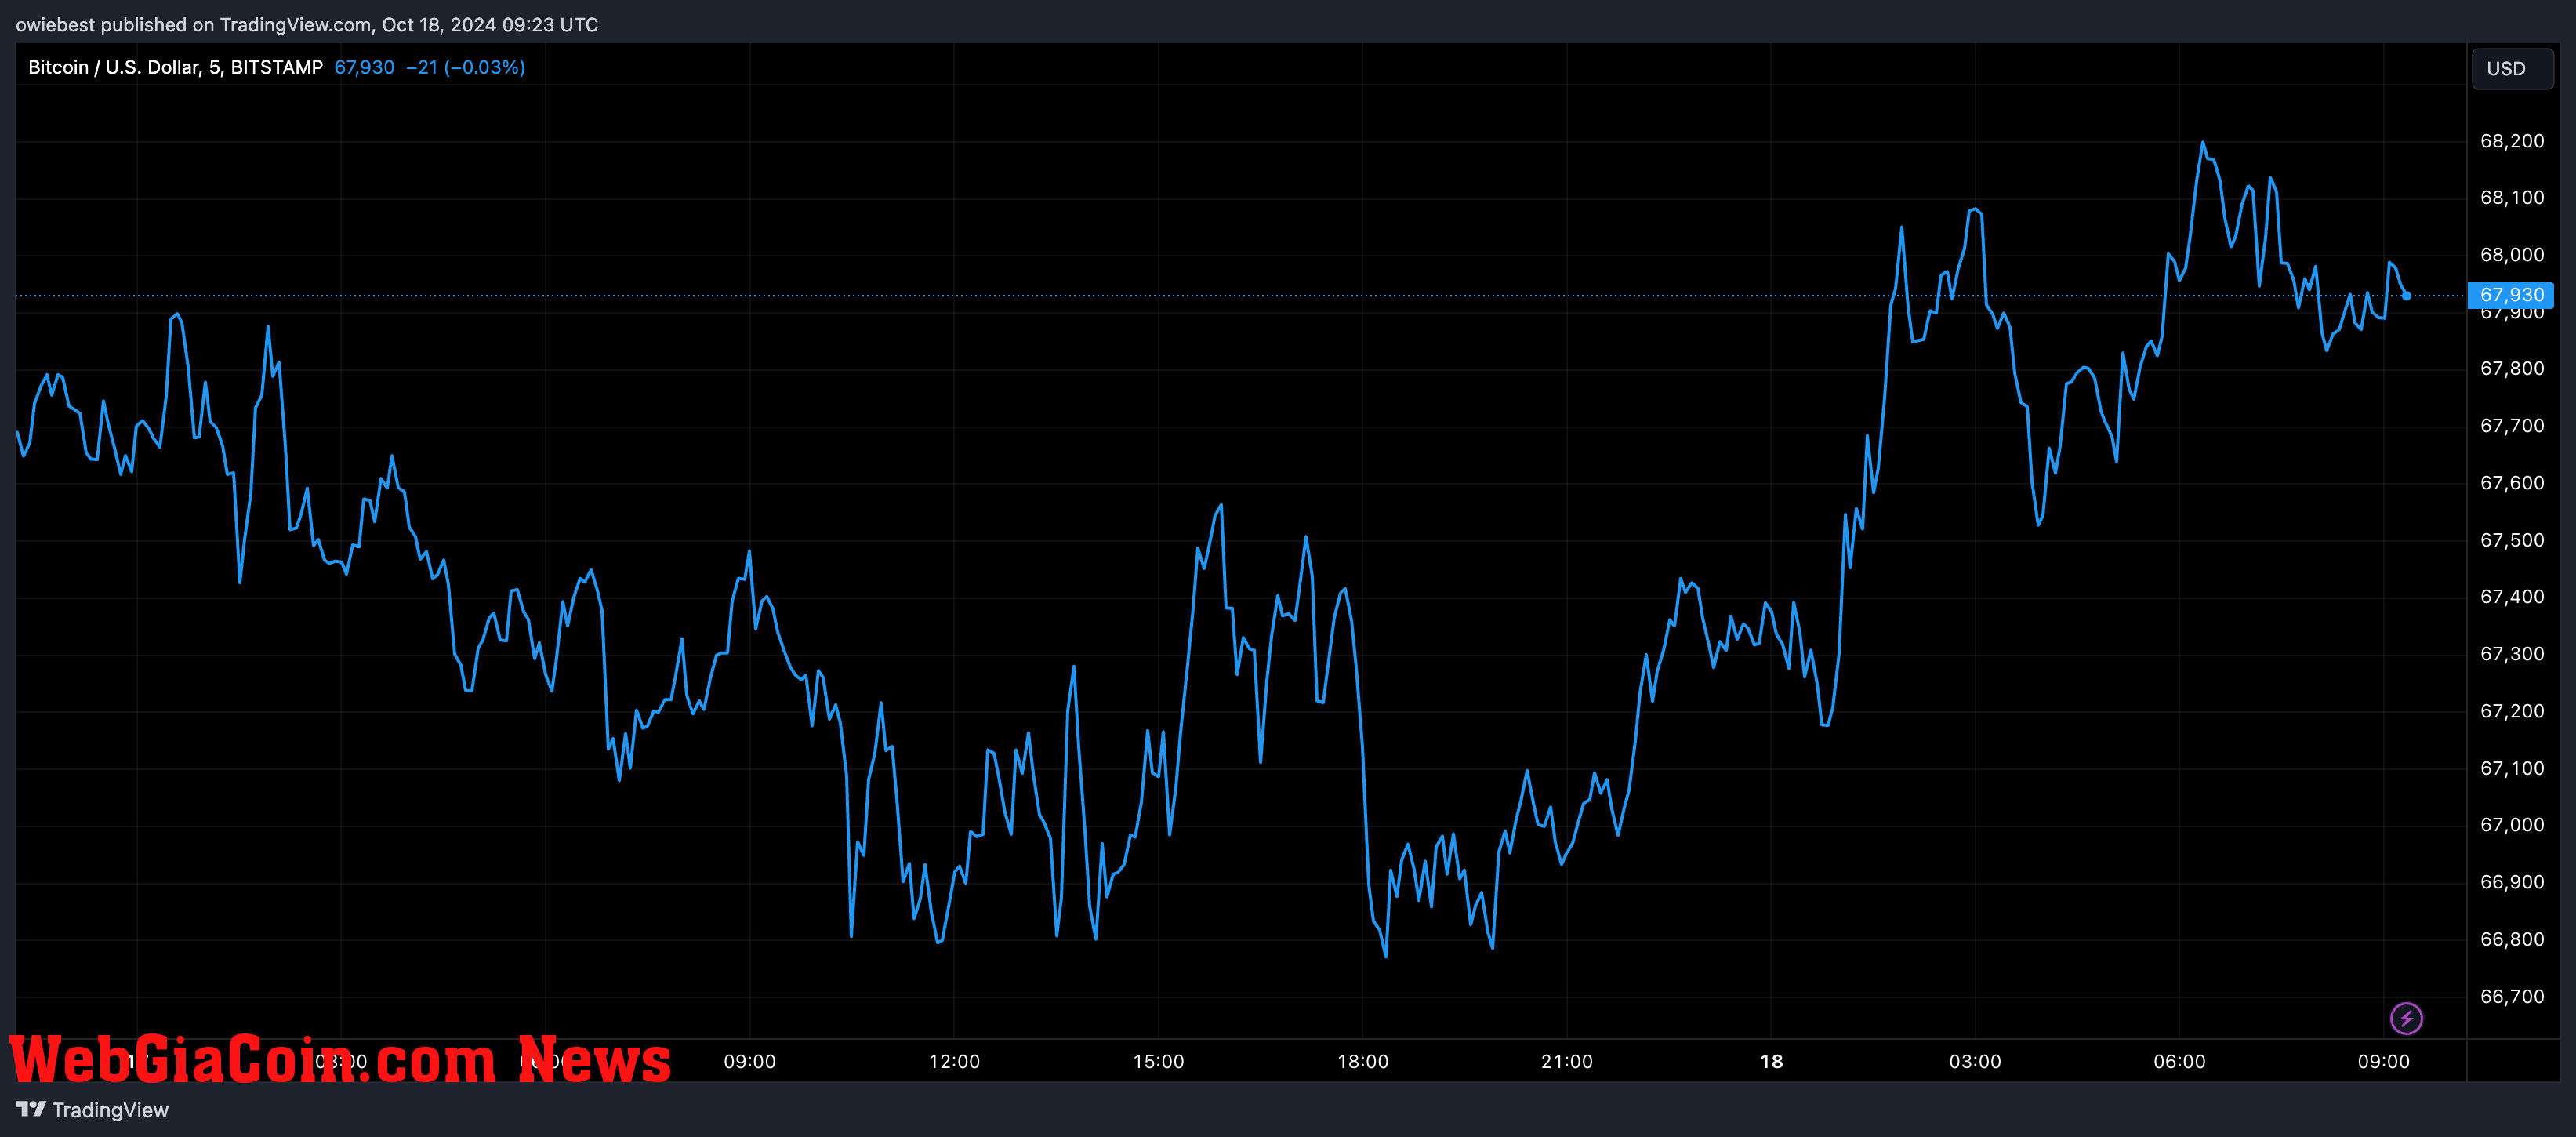This screenshot has width=2576, height=1137.
Task: Click the 67,000 price axis label
Action: pos(2512,825)
